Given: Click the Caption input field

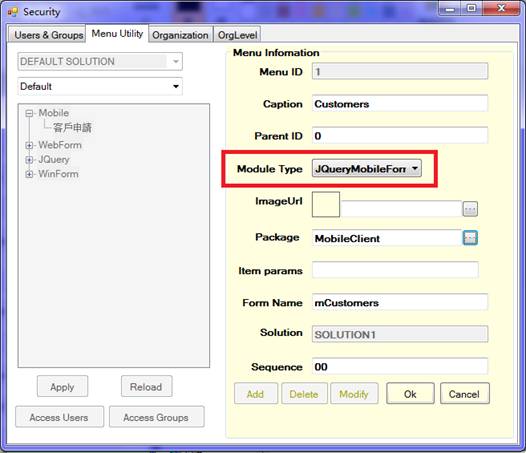Looking at the screenshot, I should (x=400, y=103).
